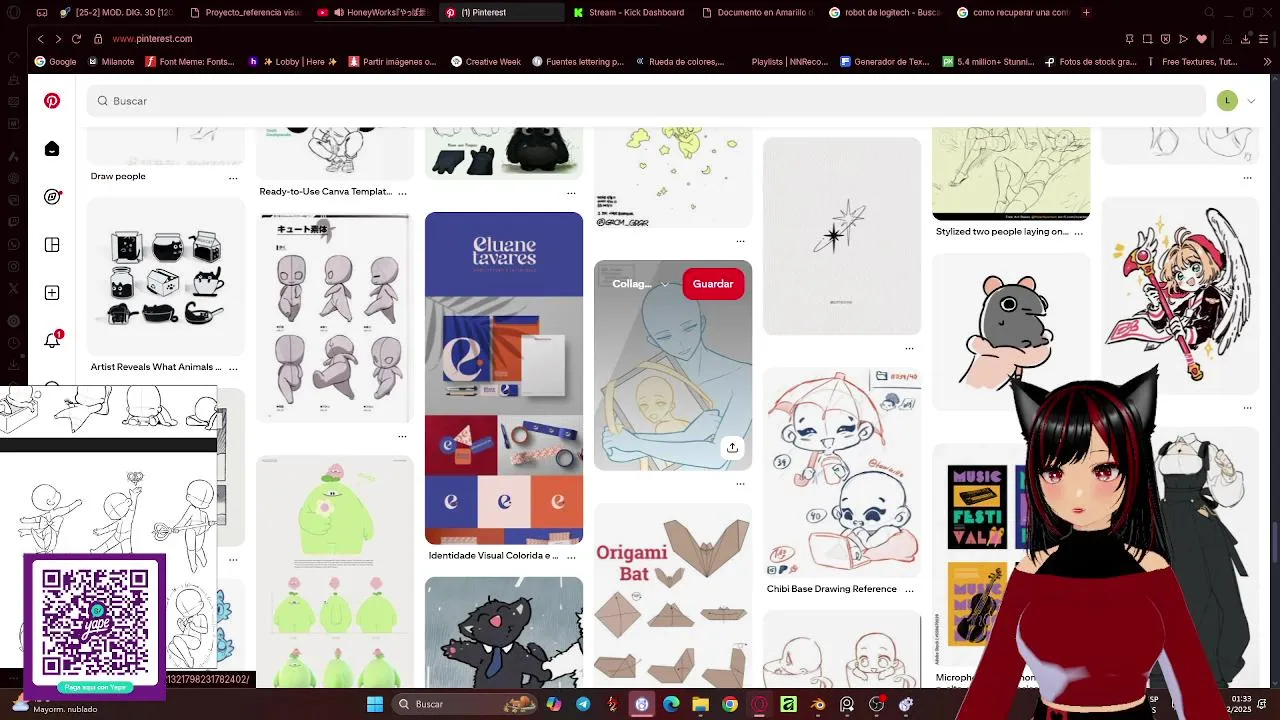The width and height of the screenshot is (1280, 720).
Task: Click the Pinterest Buscar search field
Action: [x=646, y=101]
